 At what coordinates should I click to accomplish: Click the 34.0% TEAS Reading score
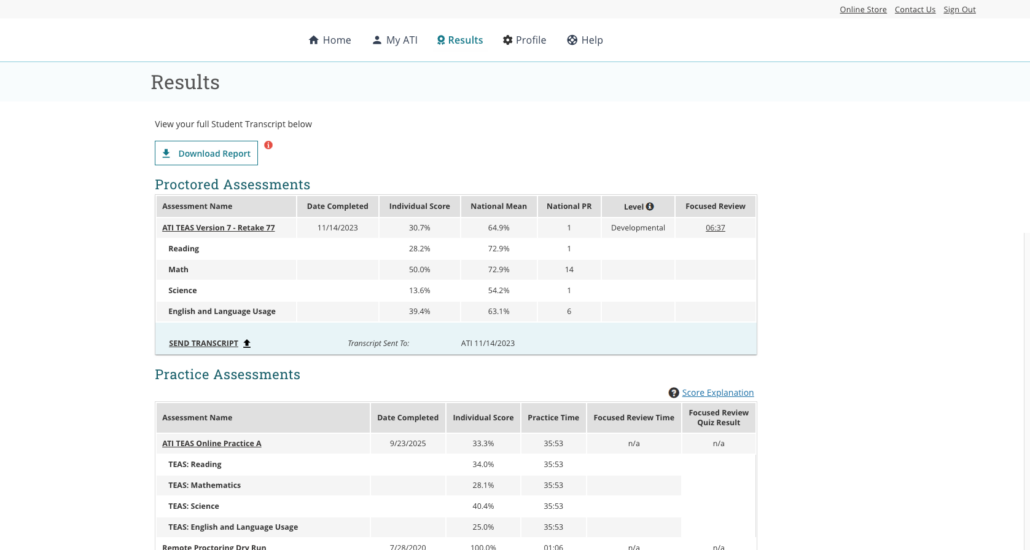[x=483, y=464]
